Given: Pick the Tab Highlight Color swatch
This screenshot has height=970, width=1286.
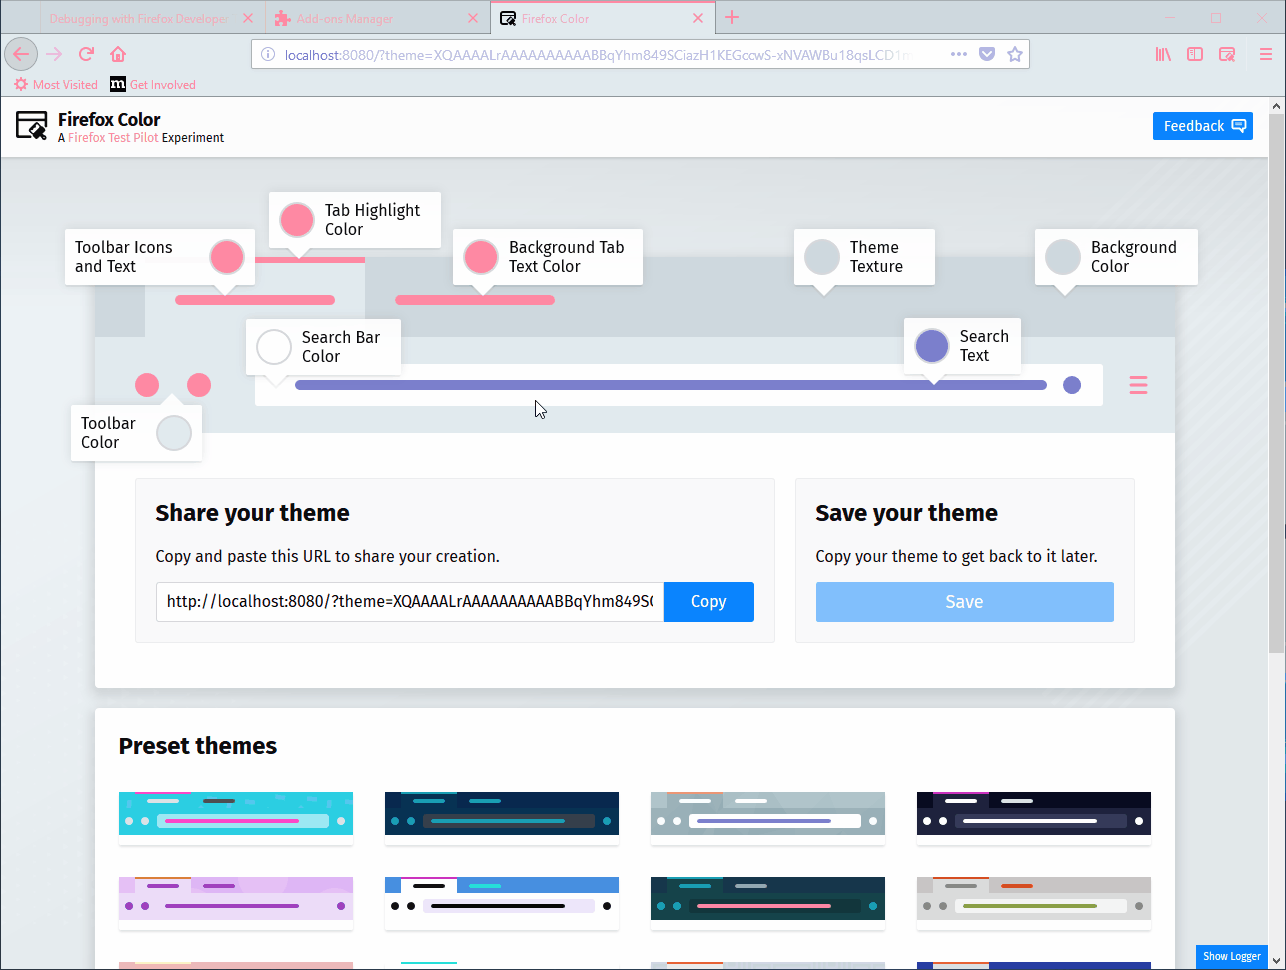Looking at the screenshot, I should (297, 220).
